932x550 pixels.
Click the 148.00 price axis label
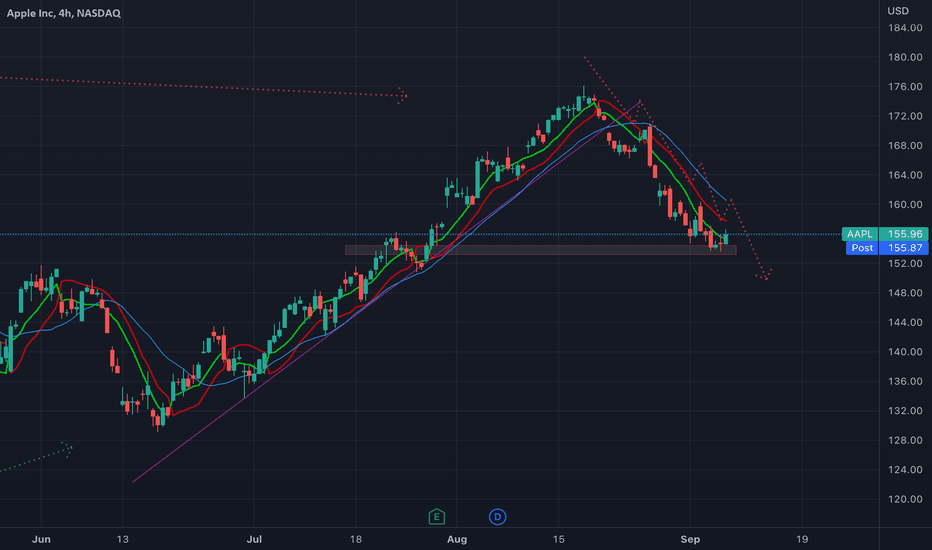(905, 293)
